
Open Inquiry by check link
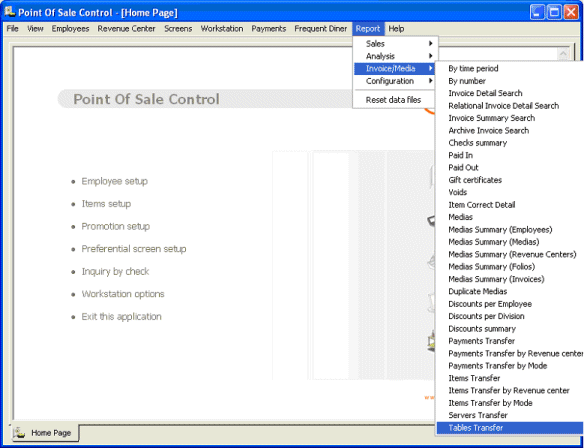tap(115, 271)
